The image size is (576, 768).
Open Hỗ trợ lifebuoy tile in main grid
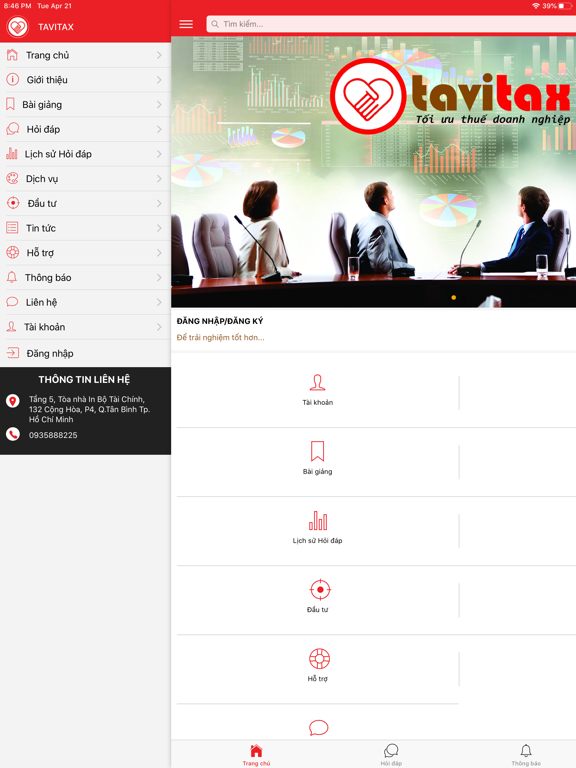pyautogui.click(x=317, y=666)
